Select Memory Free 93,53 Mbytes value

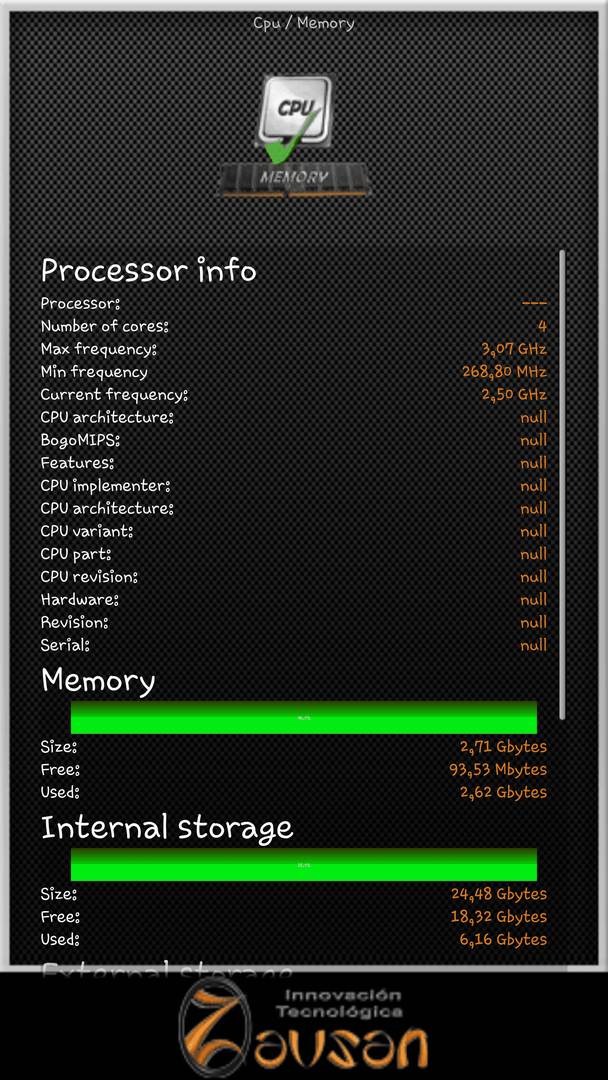point(498,769)
